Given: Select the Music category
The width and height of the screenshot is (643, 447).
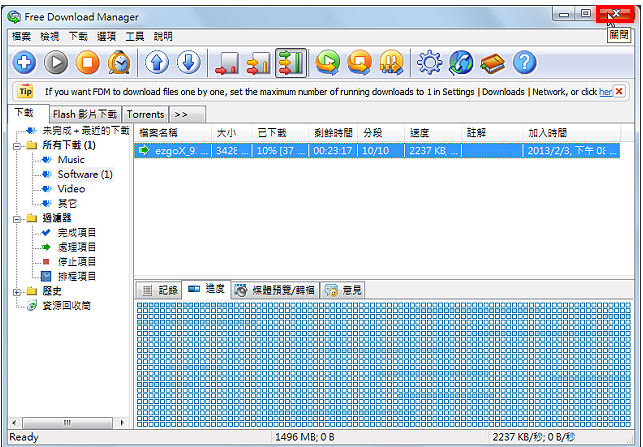Looking at the screenshot, I should [71, 160].
